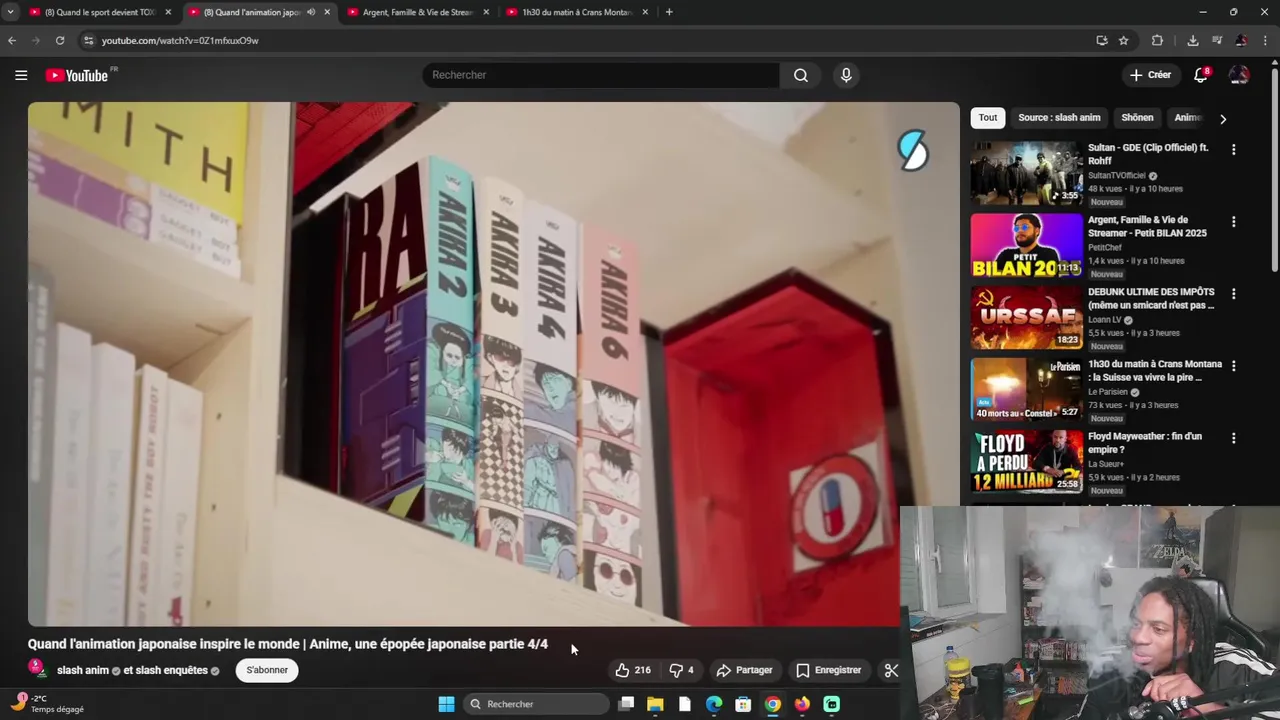Bookmark this page with the star

tap(1124, 40)
